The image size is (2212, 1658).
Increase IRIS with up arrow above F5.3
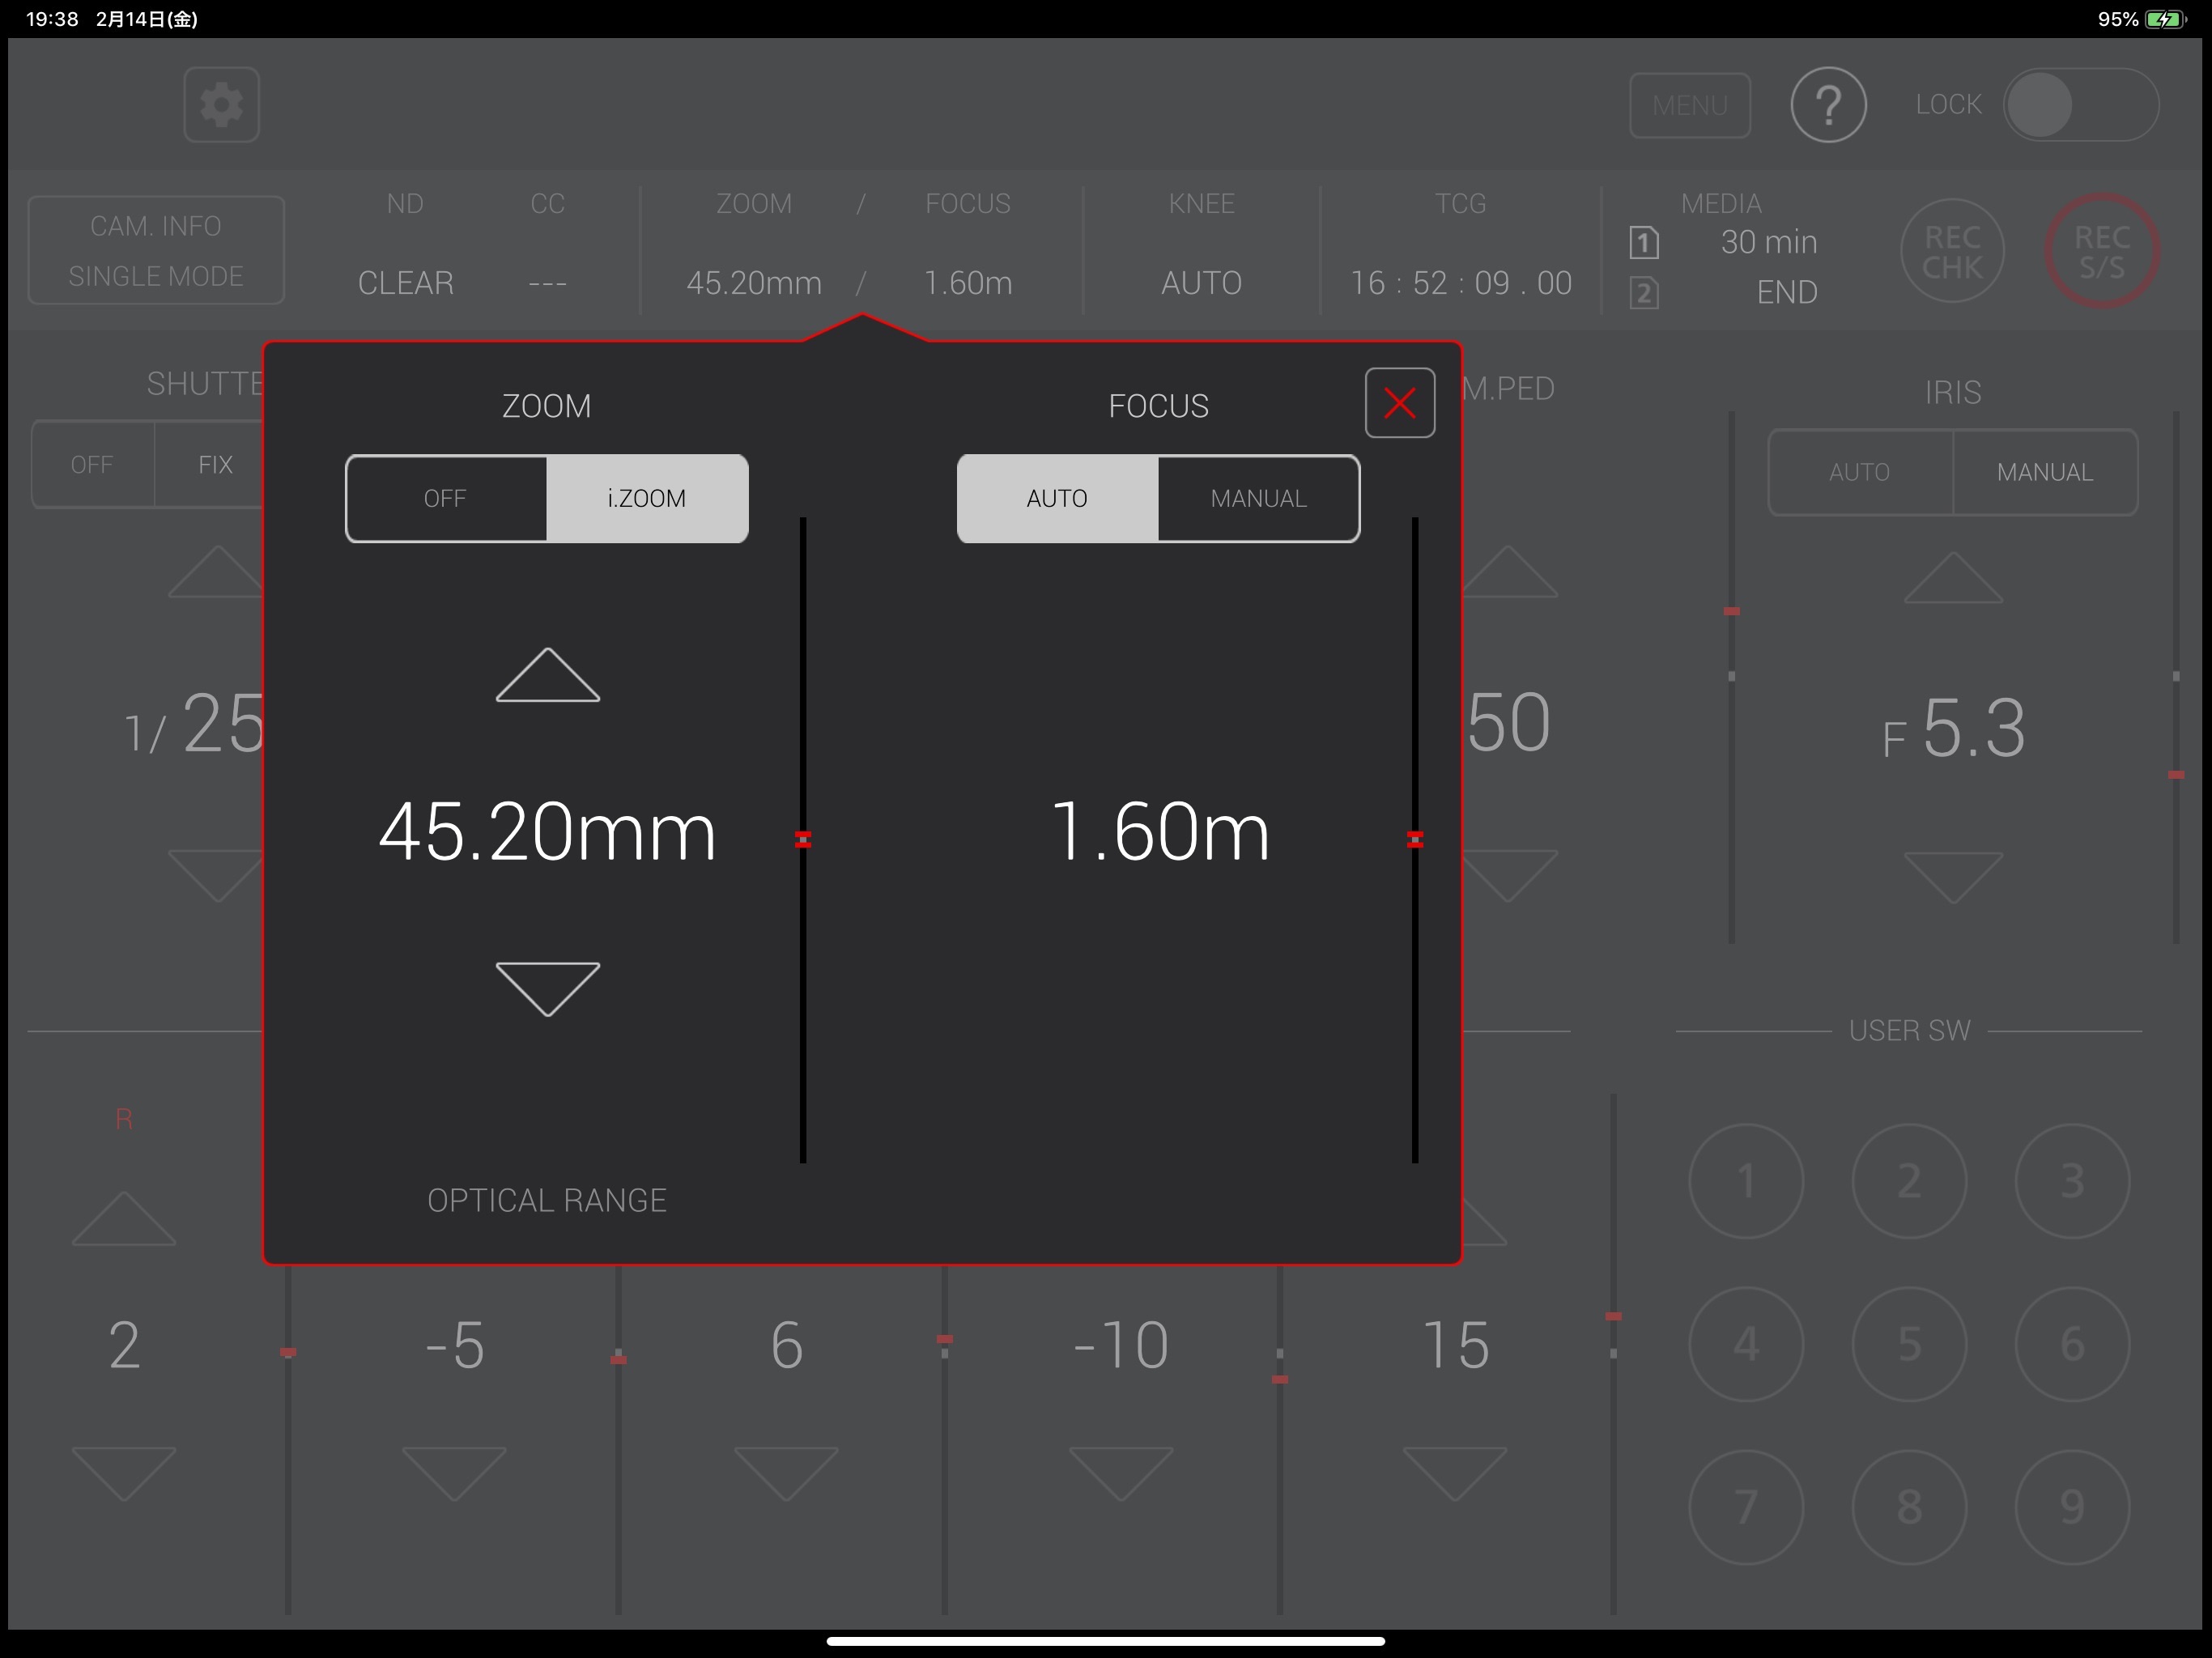pyautogui.click(x=1953, y=577)
